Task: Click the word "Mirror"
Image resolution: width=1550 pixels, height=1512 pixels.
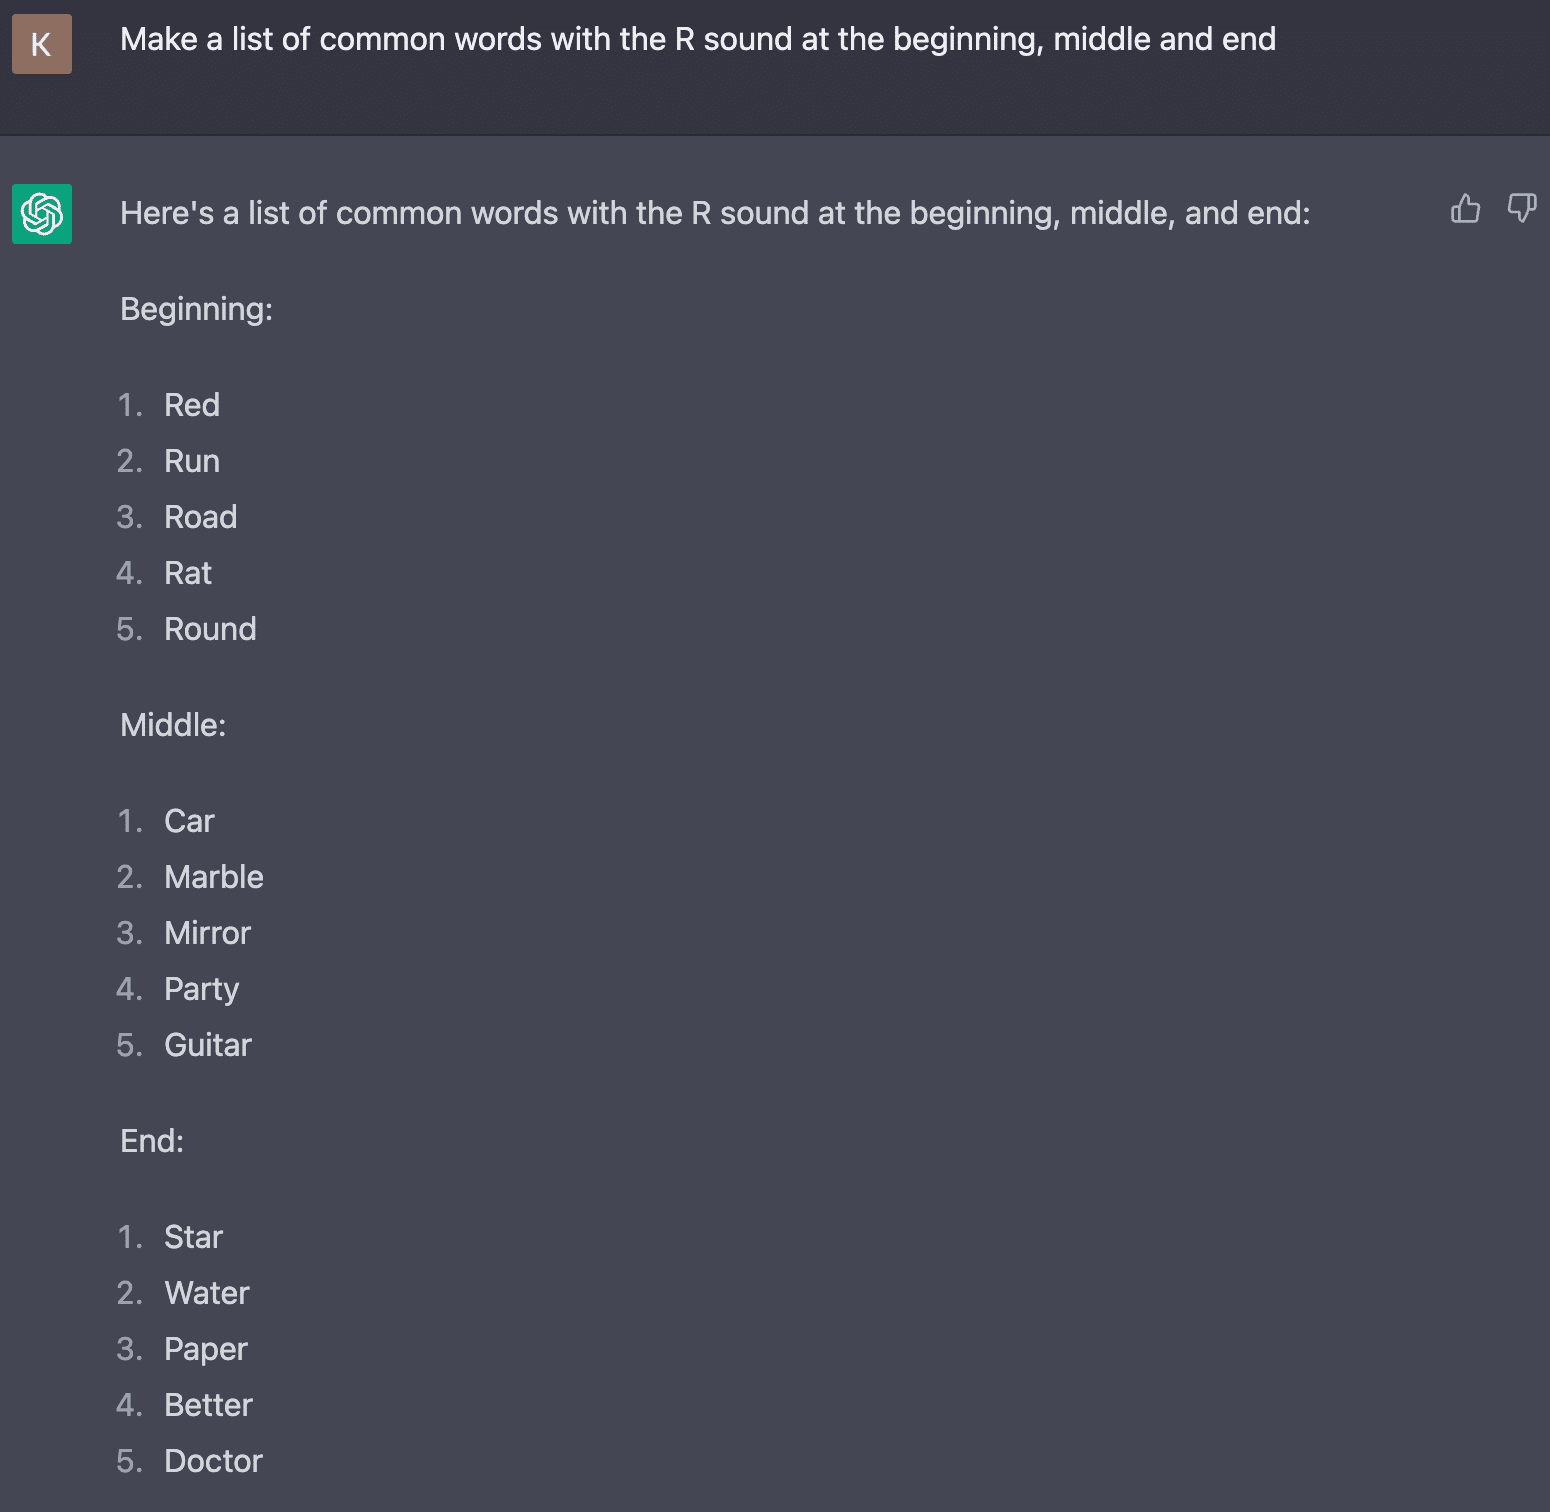Action: (x=207, y=933)
